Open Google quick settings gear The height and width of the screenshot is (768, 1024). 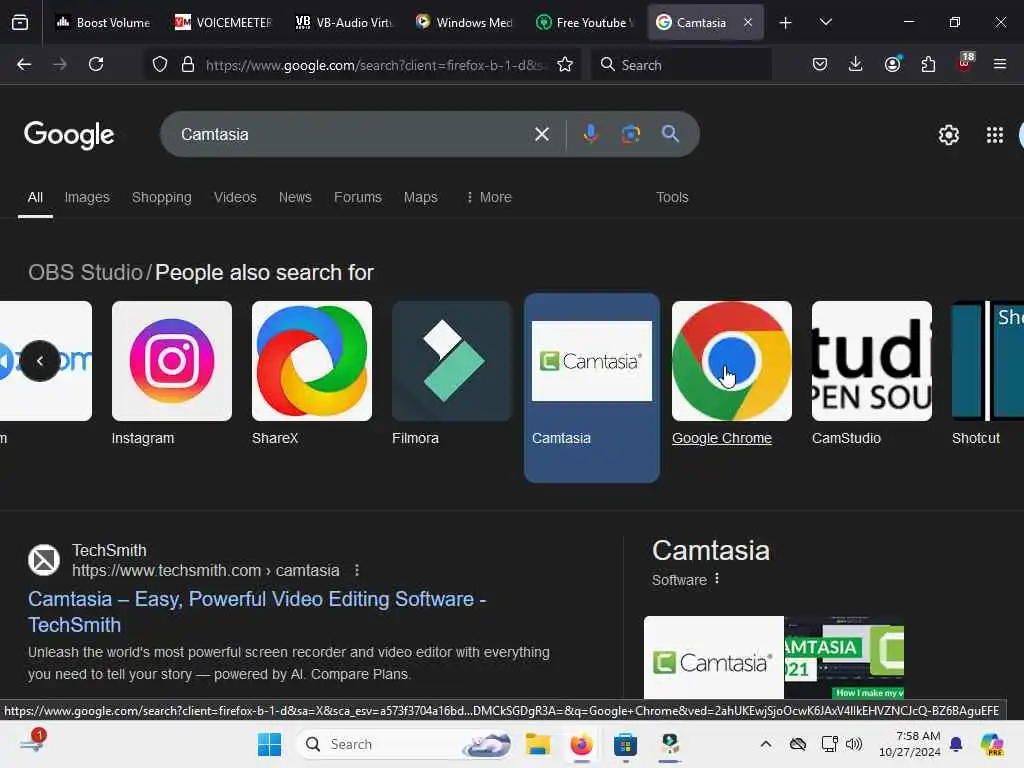pyautogui.click(x=948, y=135)
